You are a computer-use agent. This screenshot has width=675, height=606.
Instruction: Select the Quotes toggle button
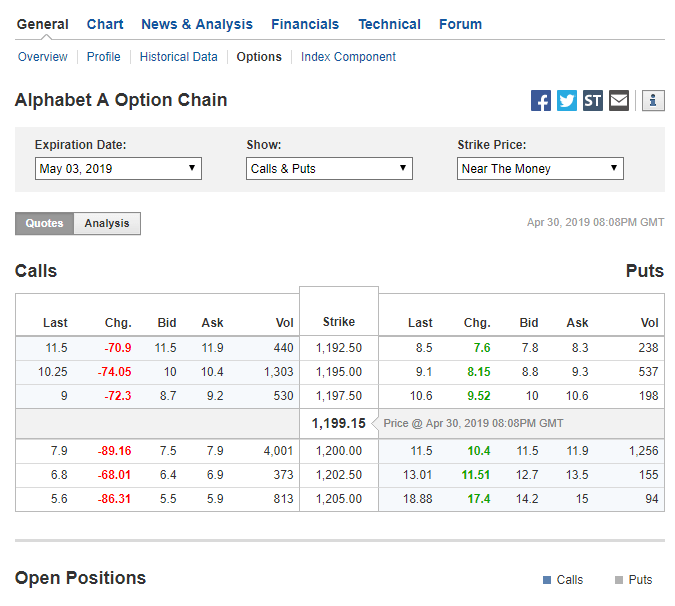44,223
